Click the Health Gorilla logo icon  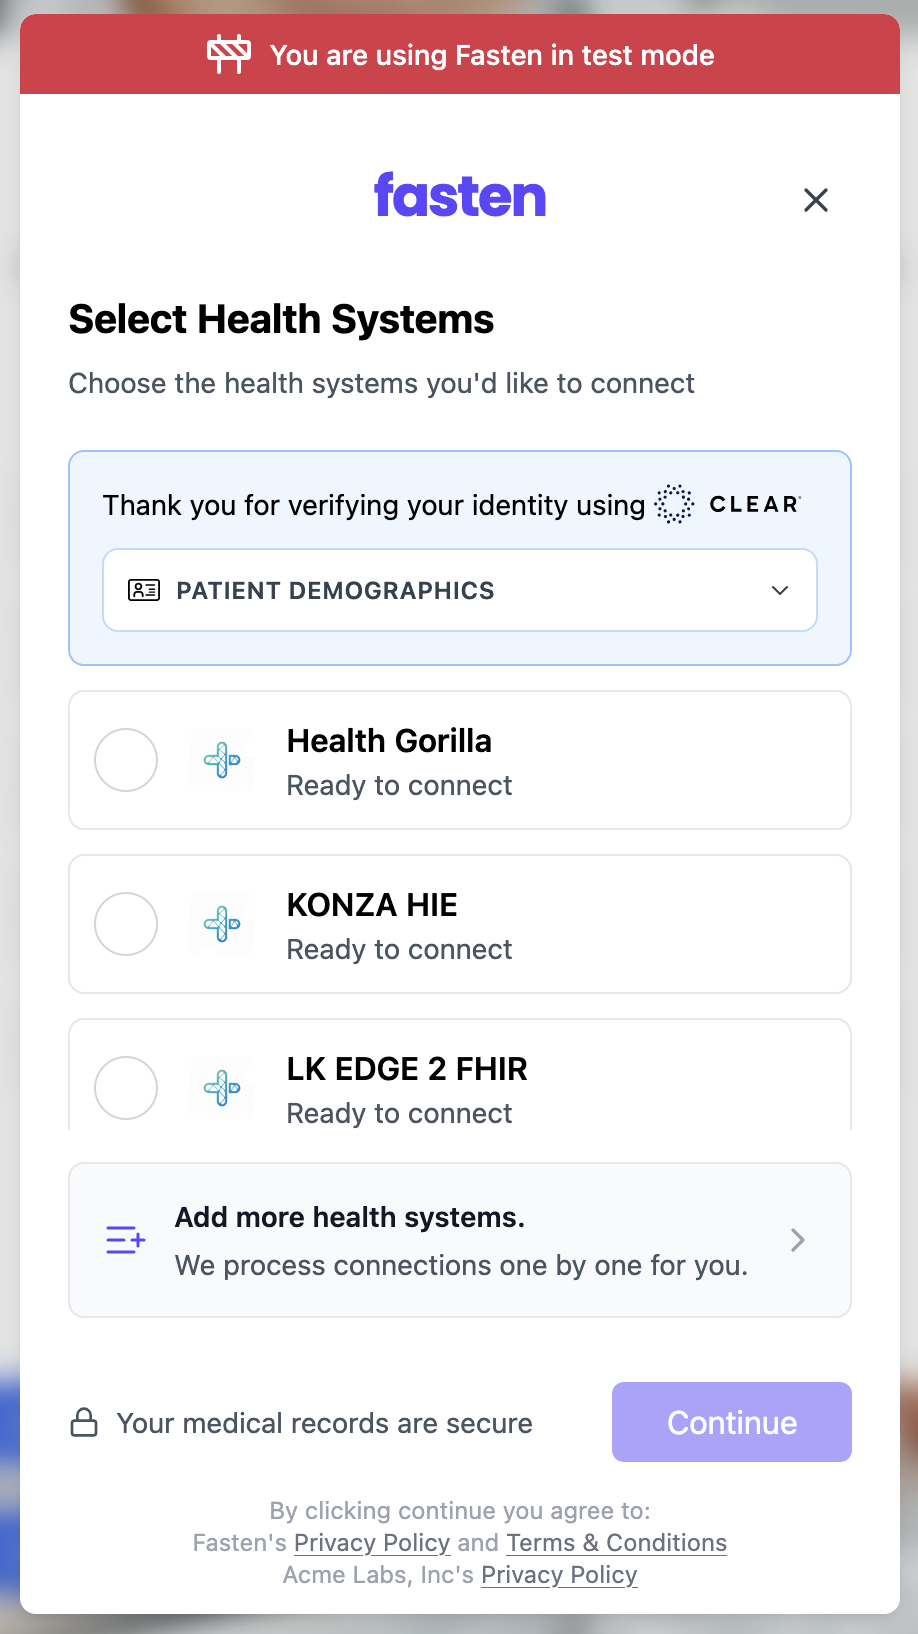(222, 760)
